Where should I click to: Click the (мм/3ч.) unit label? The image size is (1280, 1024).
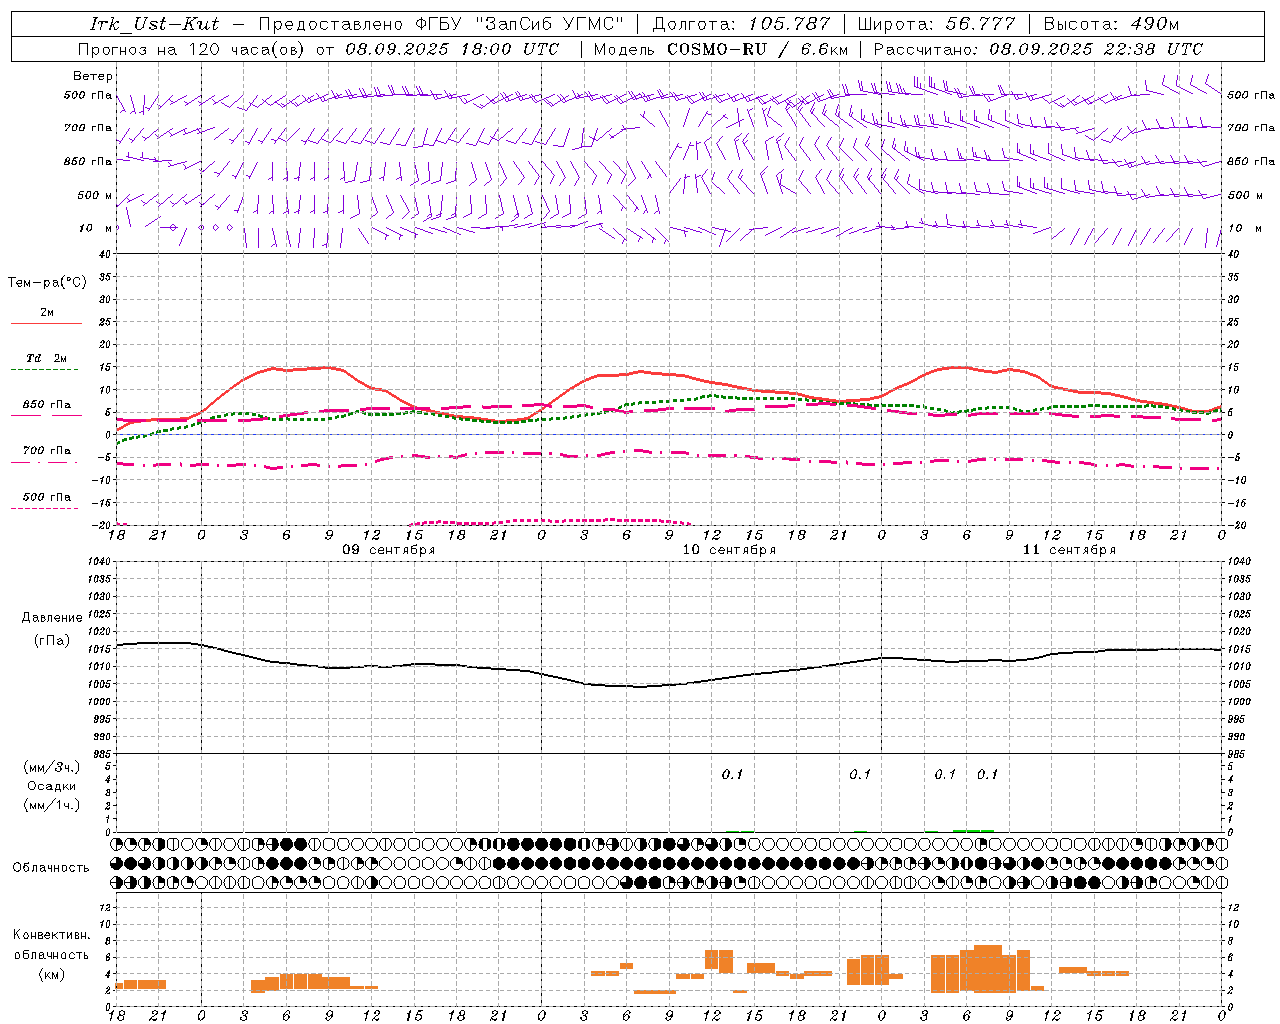tap(52, 767)
